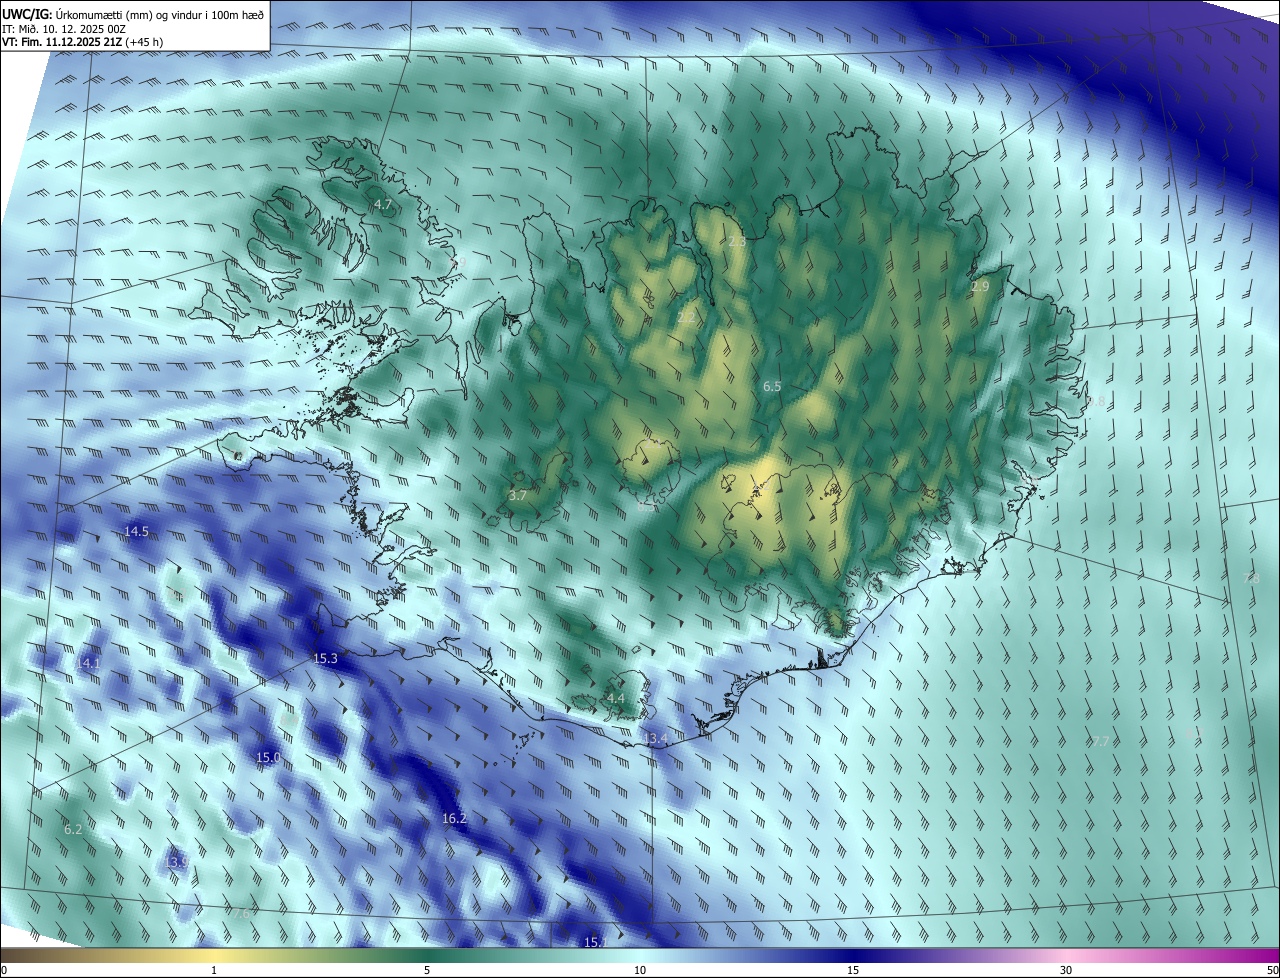Click the 6.2 value label
Image resolution: width=1280 pixels, height=978 pixels.
pos(73,829)
